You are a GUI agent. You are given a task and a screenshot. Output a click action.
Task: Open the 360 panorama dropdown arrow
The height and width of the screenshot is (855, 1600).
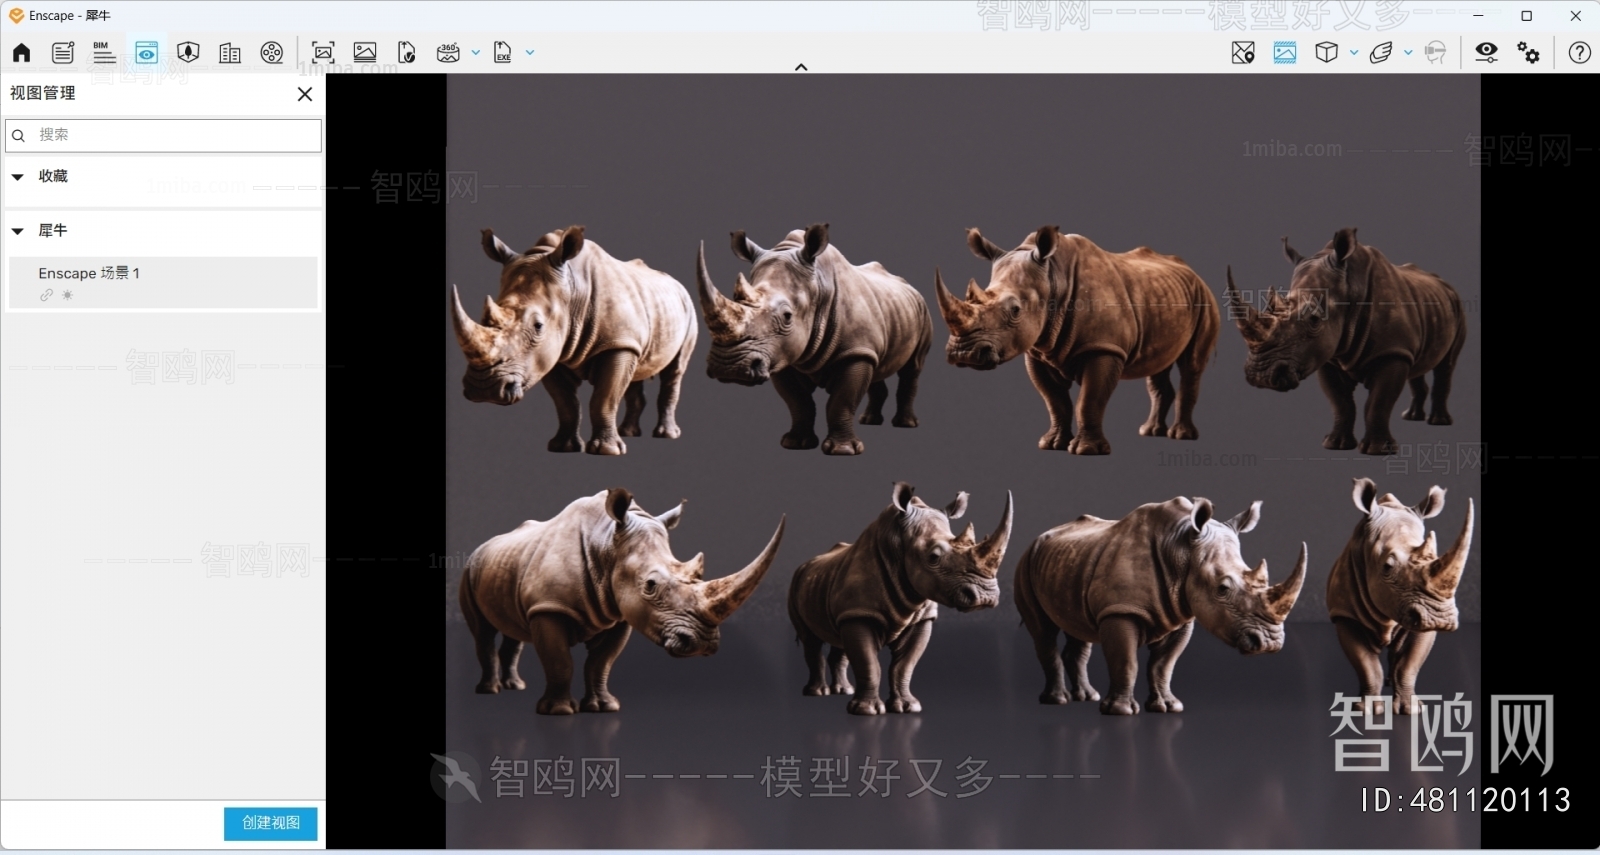pos(476,53)
